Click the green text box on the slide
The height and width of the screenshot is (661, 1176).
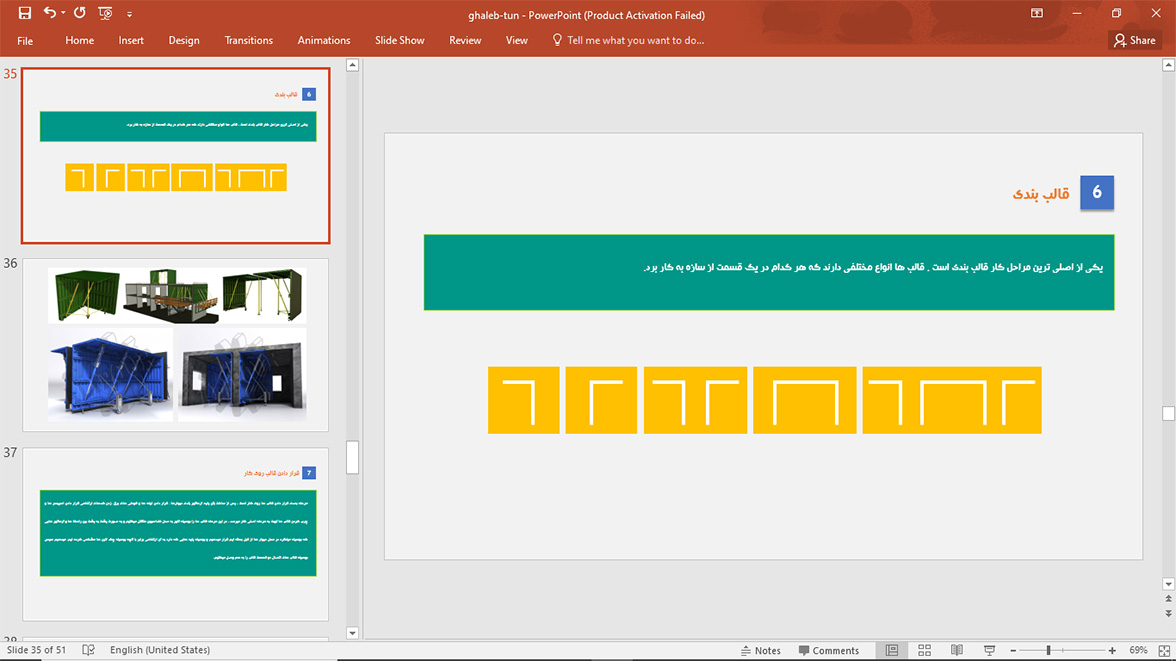(x=769, y=272)
